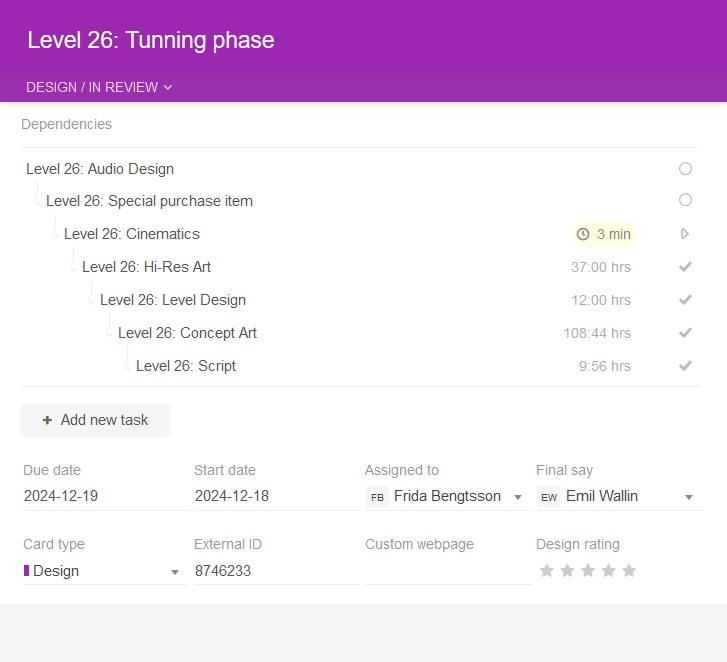Expand the Assigned to dropdown arrow
The width and height of the screenshot is (727, 662).
pos(518,497)
